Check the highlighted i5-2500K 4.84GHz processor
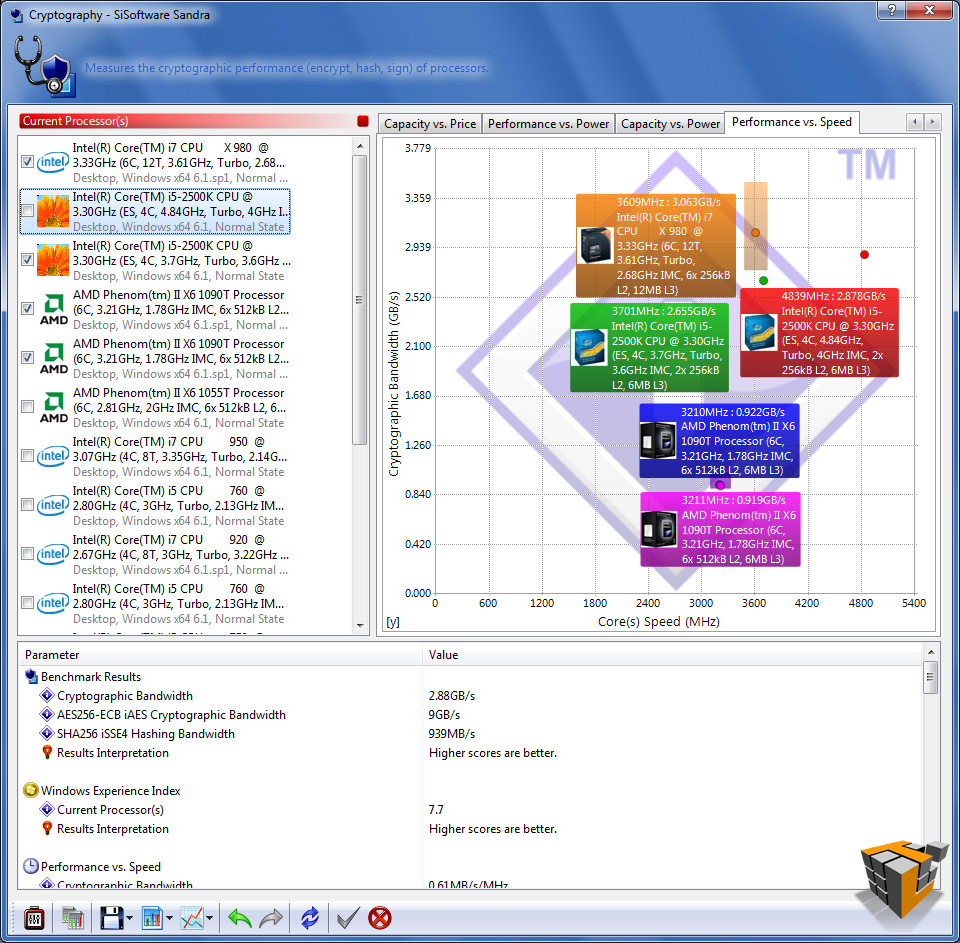This screenshot has width=960, height=943. coord(27,211)
